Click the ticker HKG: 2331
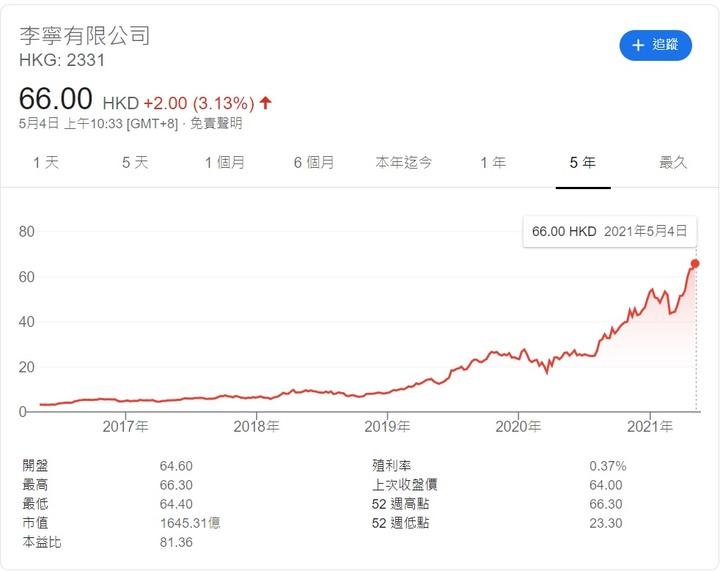 click(x=62, y=60)
